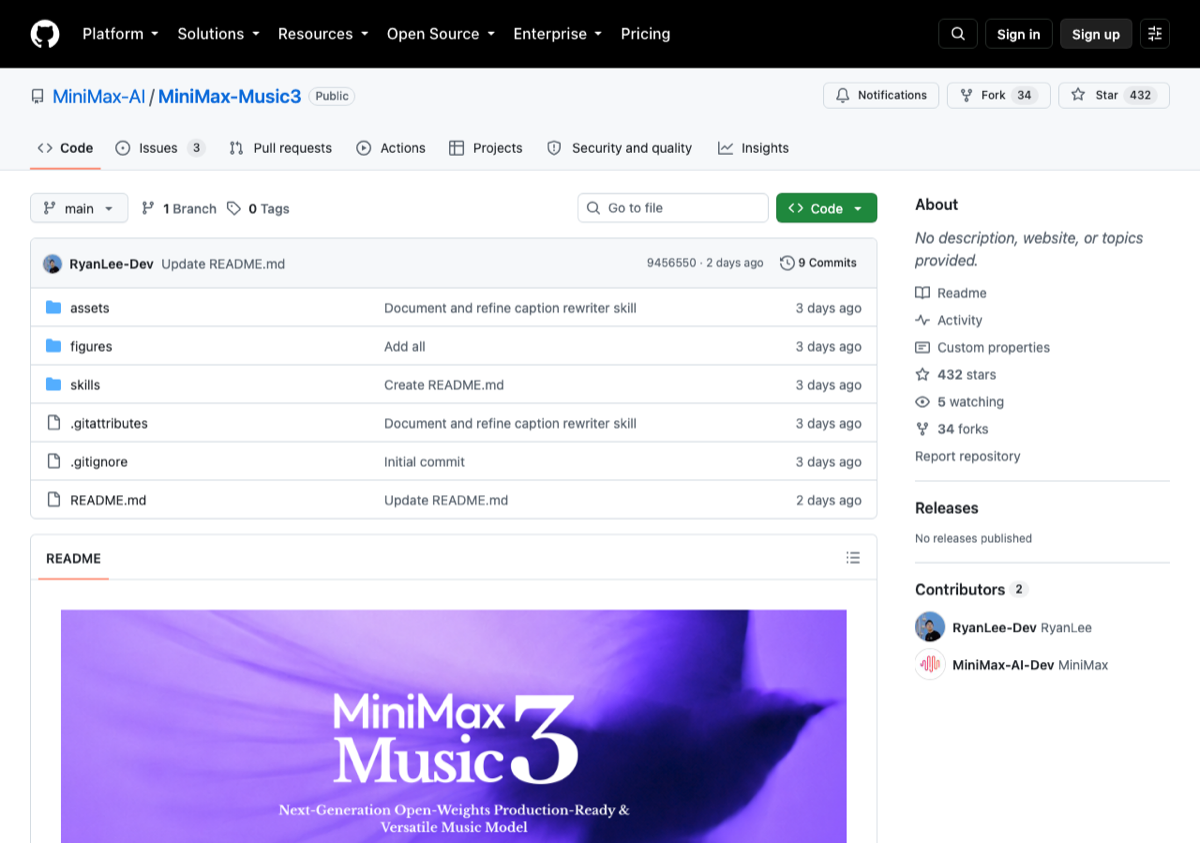Click the clock history icon beside 9 Commits
1200x843 pixels.
[787, 263]
